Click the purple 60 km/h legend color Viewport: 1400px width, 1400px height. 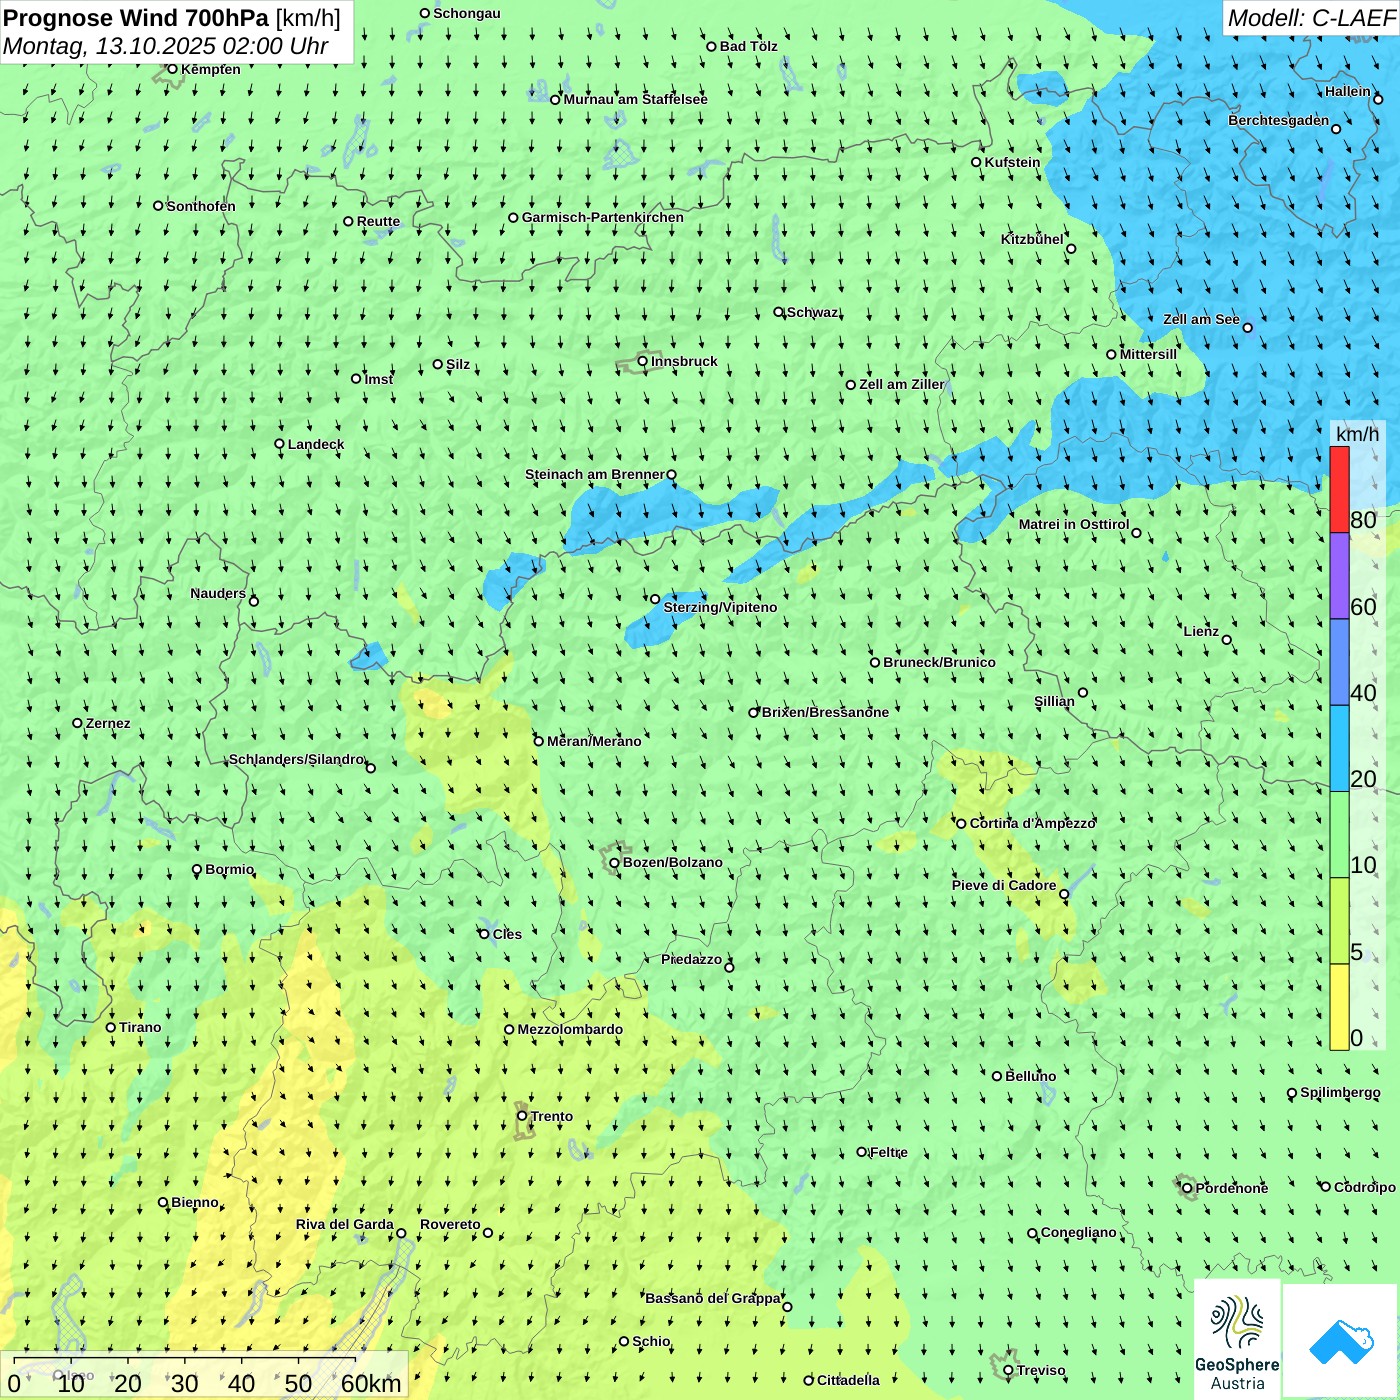[x=1339, y=576]
